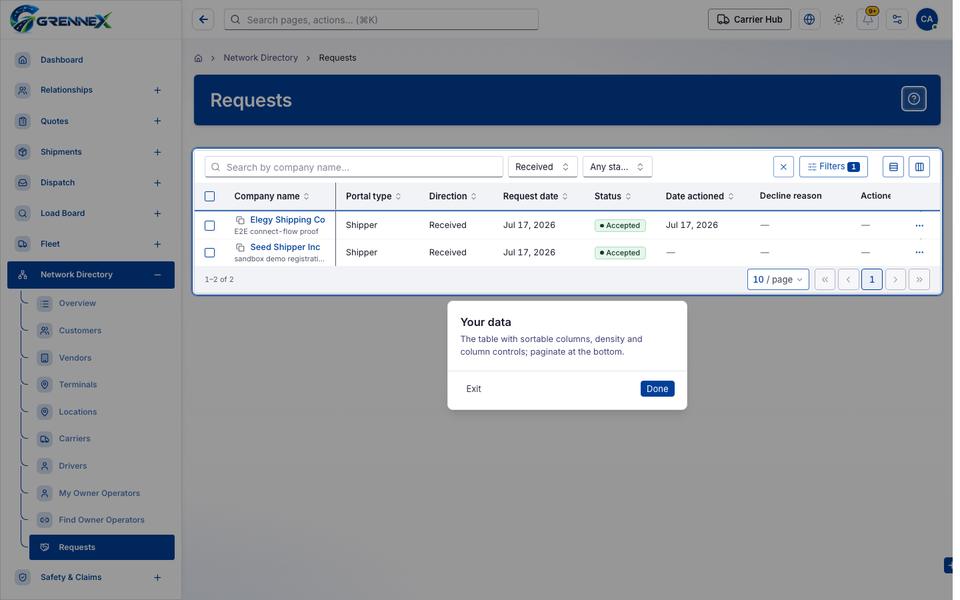Open the Carrier Hub button
The width and height of the screenshot is (960, 600).
coord(749,20)
